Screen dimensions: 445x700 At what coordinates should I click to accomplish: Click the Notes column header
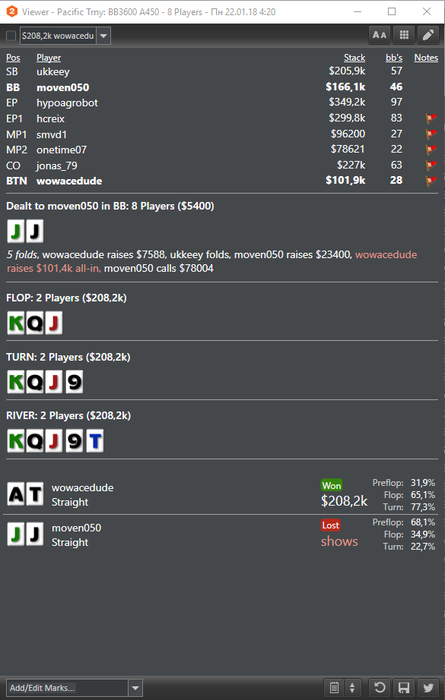[x=426, y=58]
